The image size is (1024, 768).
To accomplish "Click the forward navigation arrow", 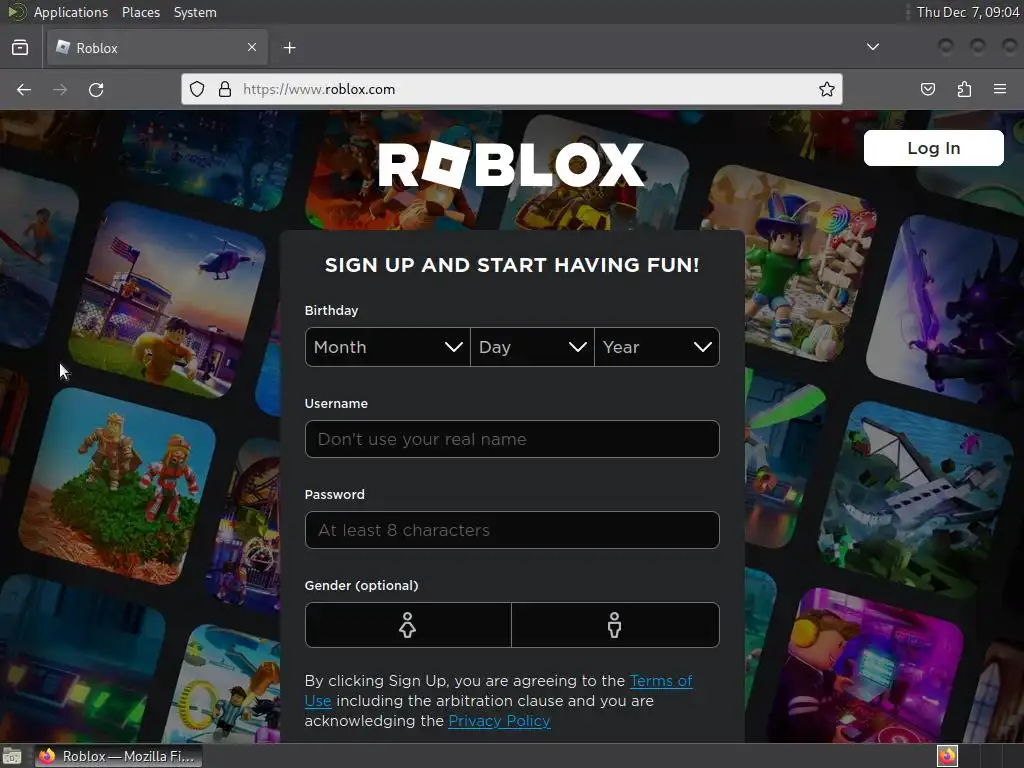I will tap(60, 89).
